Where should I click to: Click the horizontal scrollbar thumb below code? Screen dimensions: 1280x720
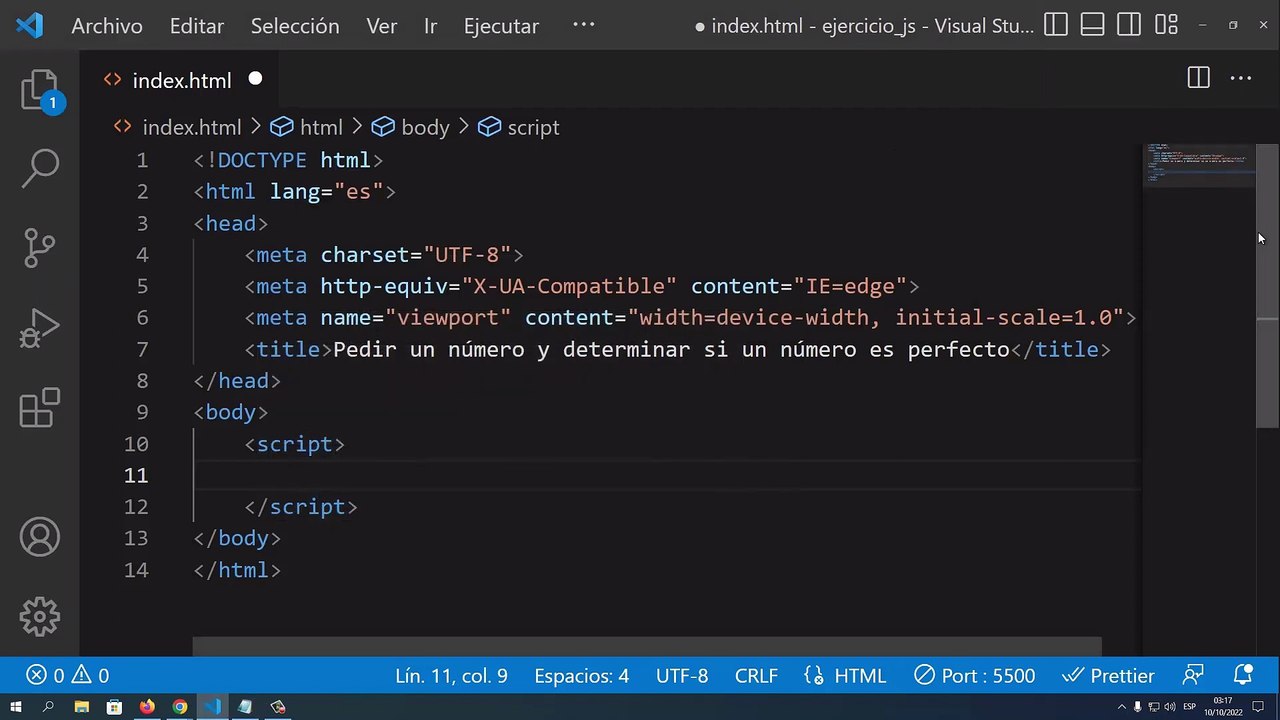point(647,646)
